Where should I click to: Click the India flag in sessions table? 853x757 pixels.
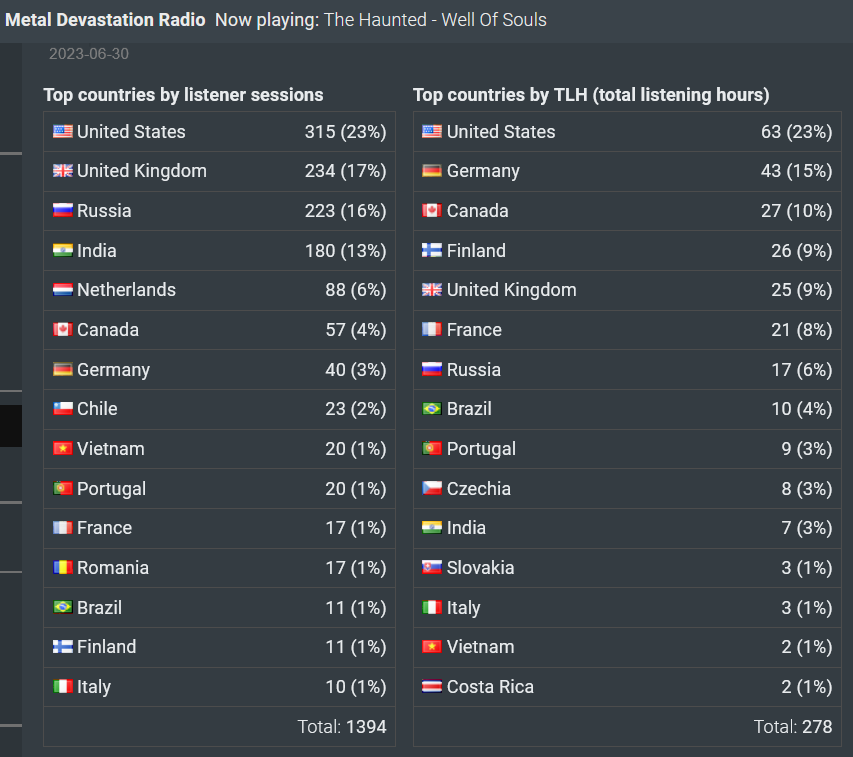point(63,250)
